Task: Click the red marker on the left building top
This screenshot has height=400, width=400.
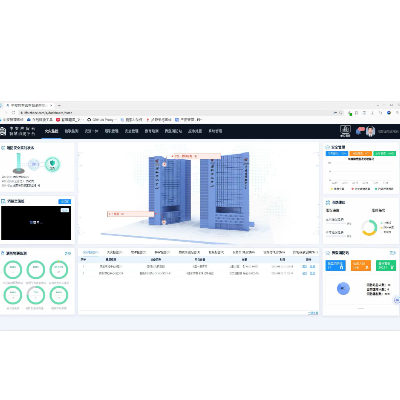Action: coord(164,164)
